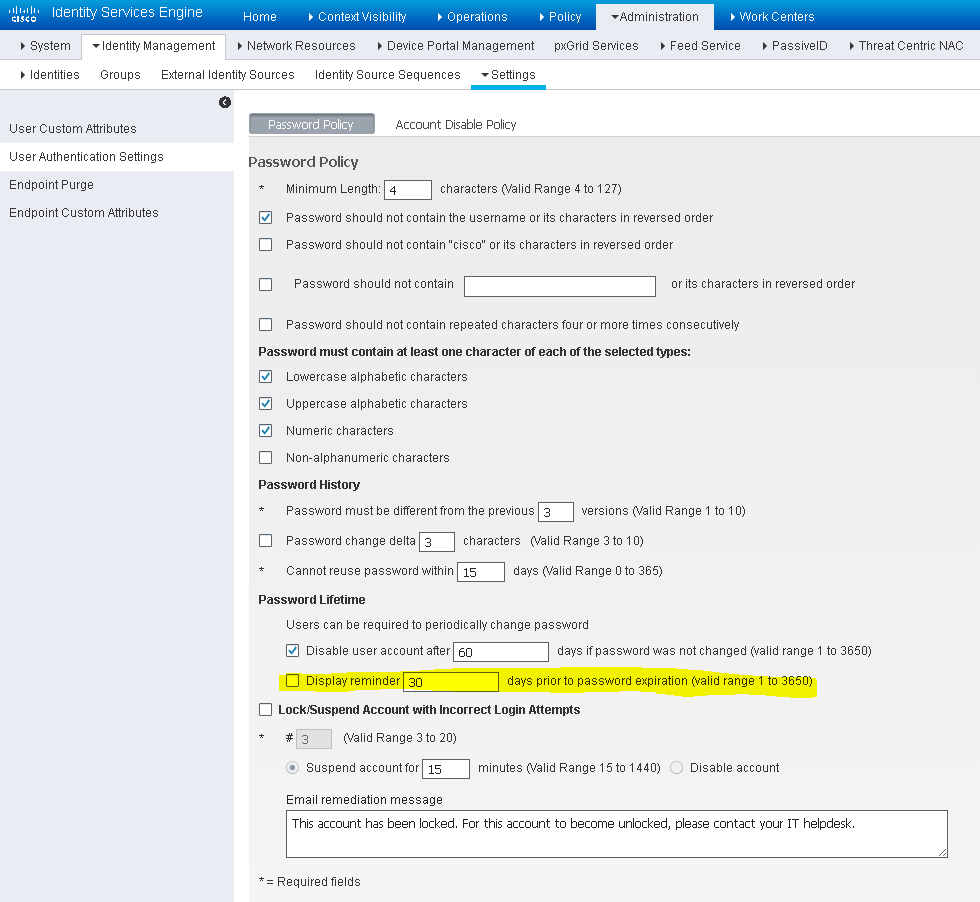
Task: Open Endpoint Purge settings
Action: coord(51,185)
